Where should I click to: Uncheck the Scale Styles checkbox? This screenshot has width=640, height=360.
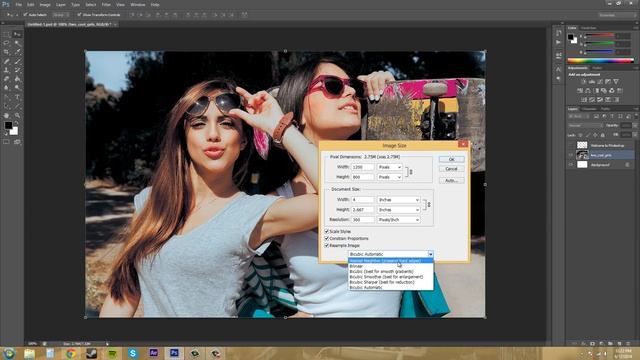click(327, 231)
